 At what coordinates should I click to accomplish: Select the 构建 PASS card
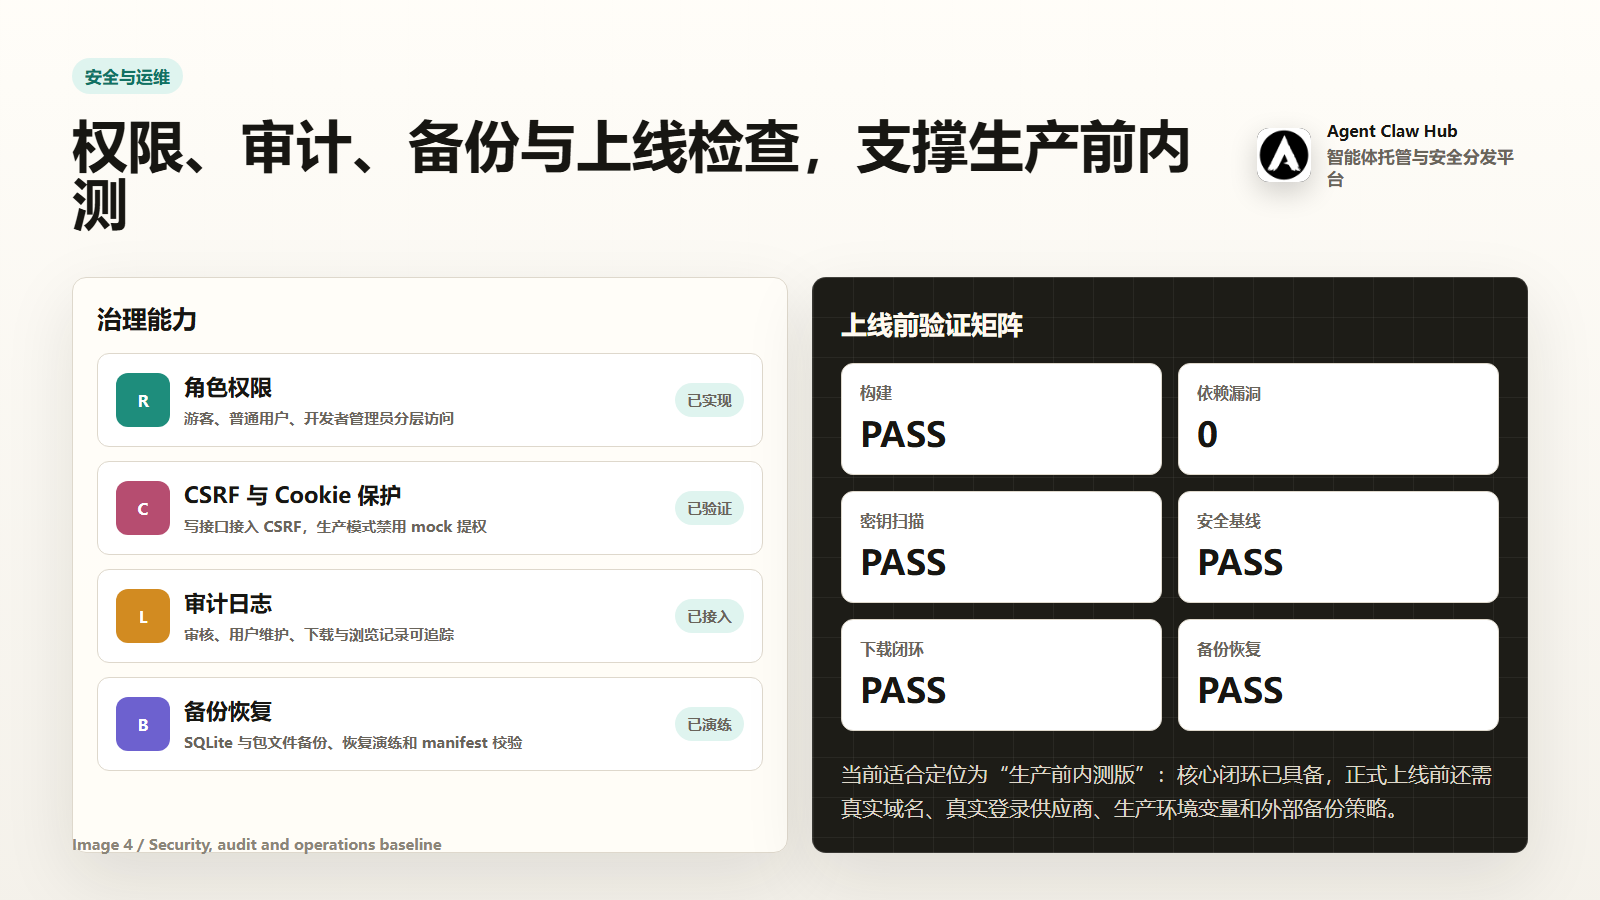click(x=1001, y=419)
